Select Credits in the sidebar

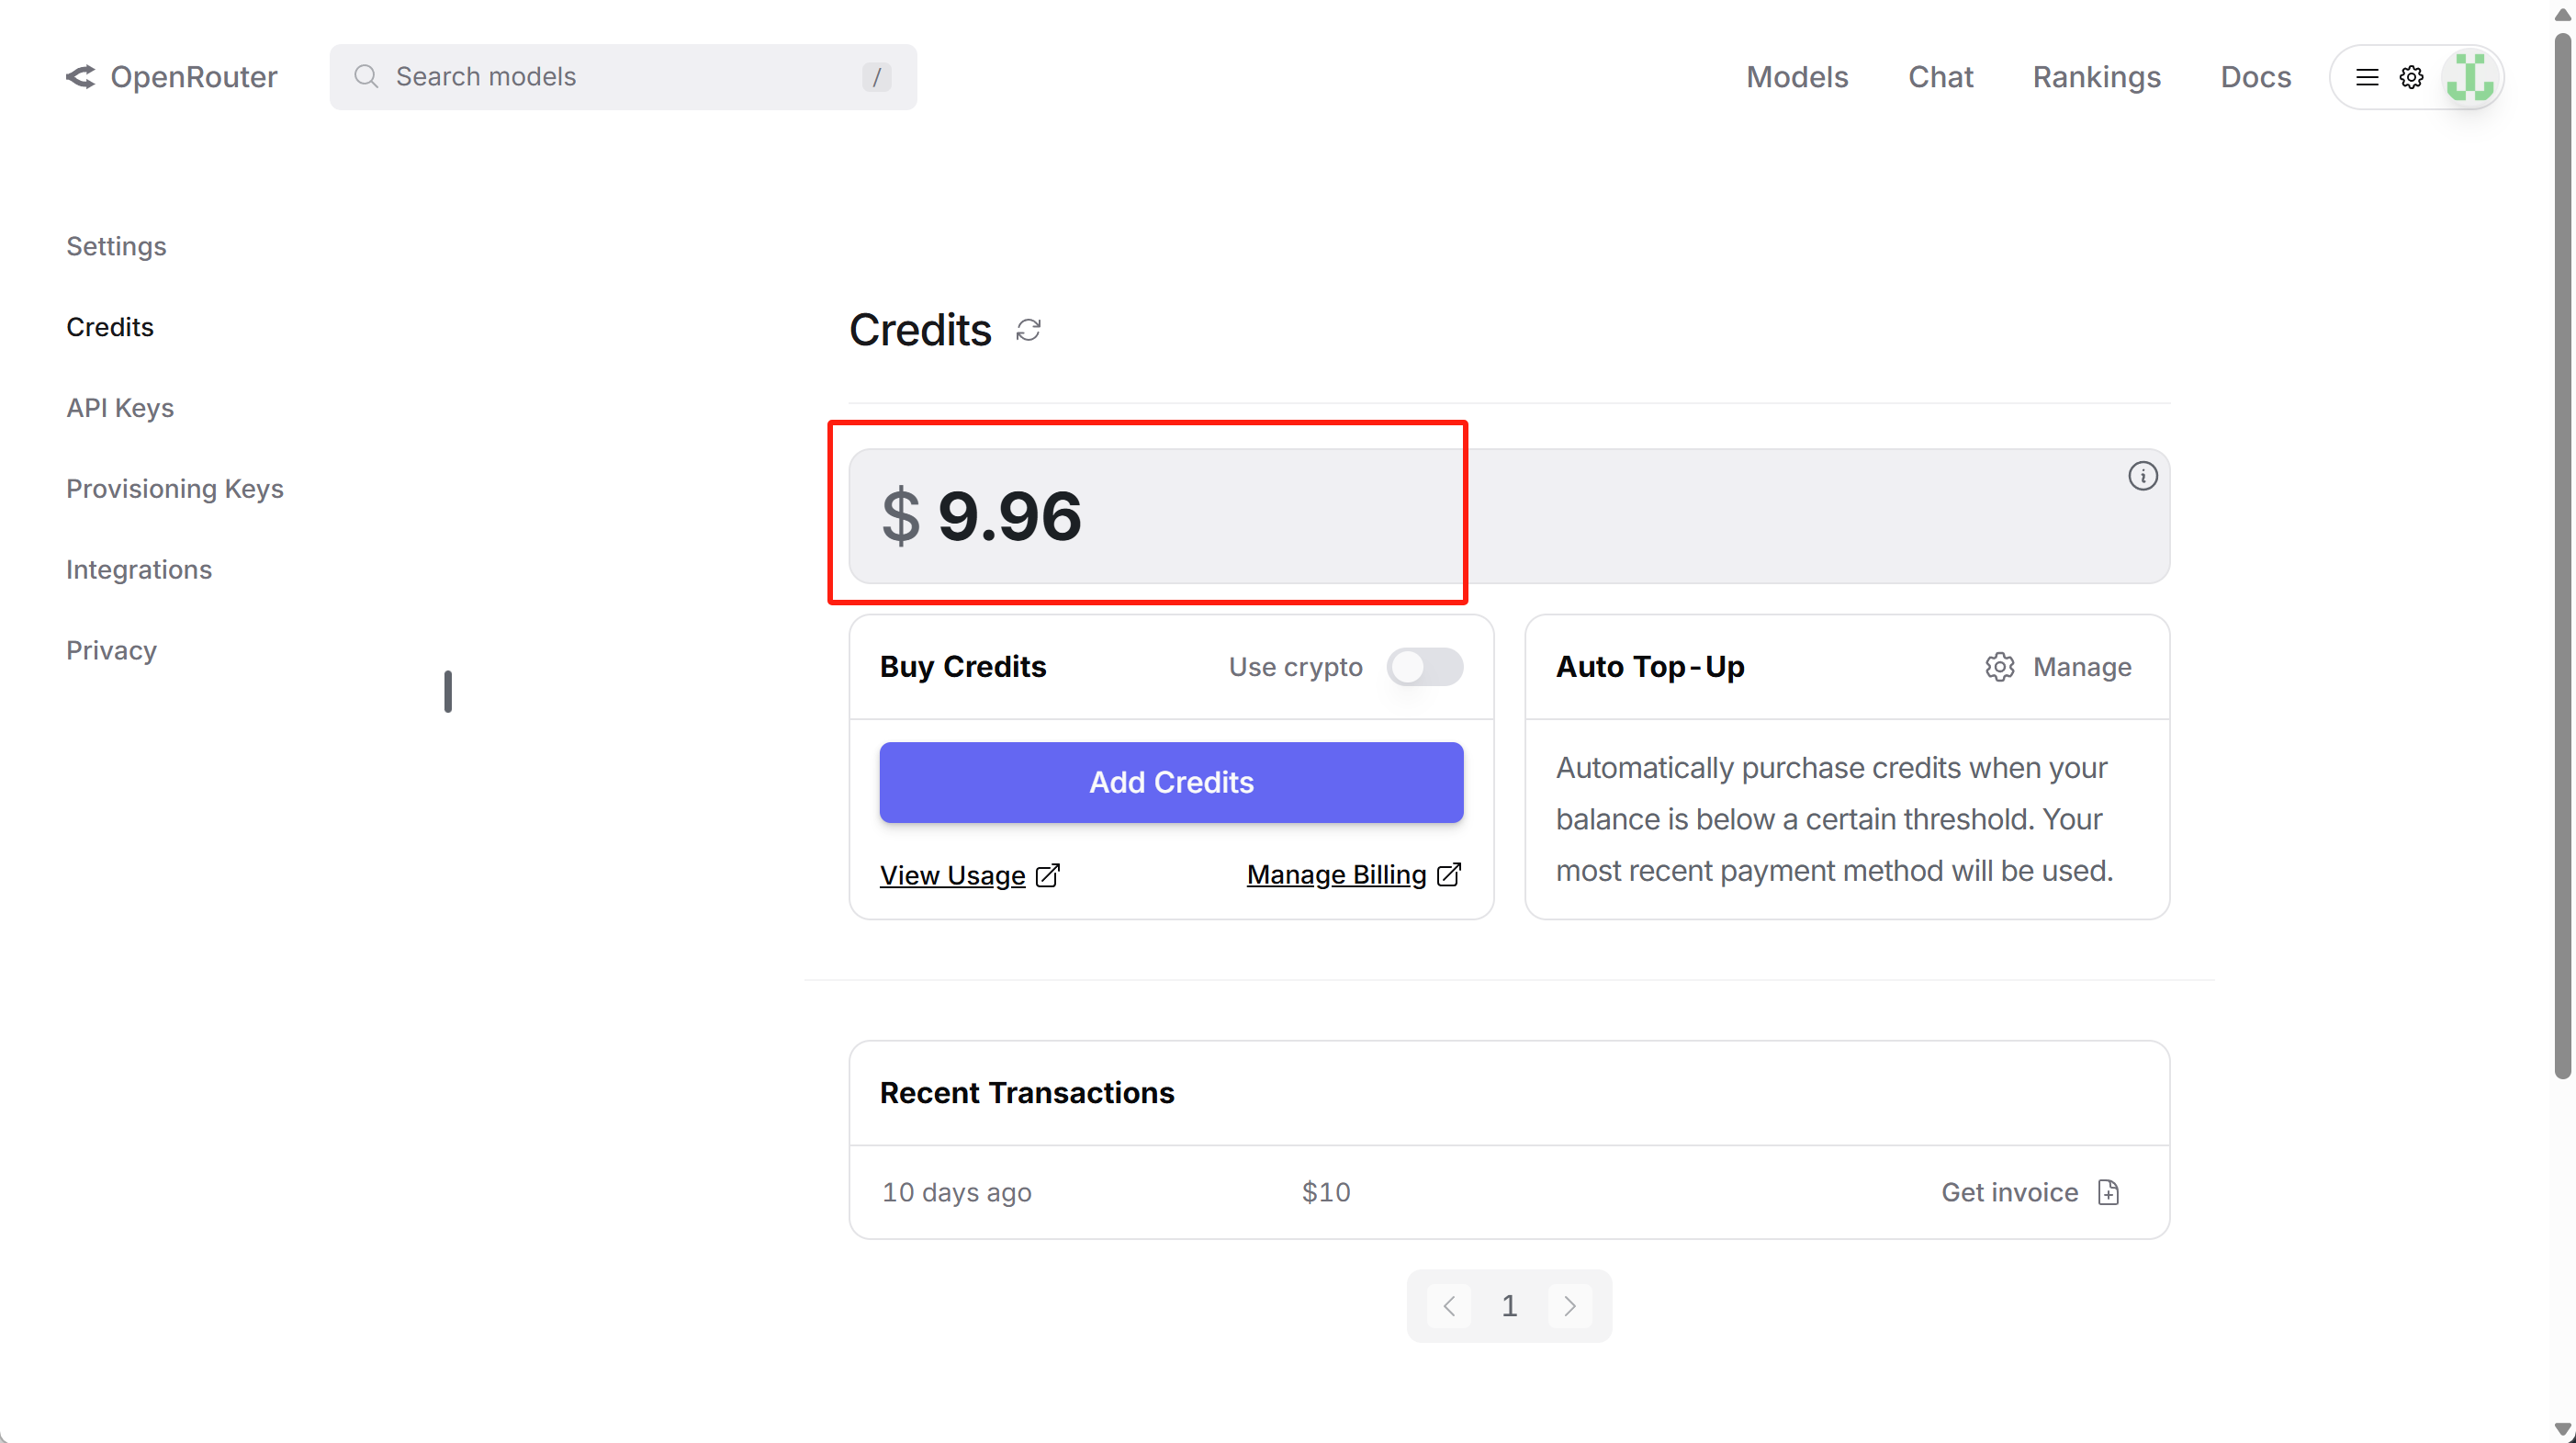click(110, 327)
